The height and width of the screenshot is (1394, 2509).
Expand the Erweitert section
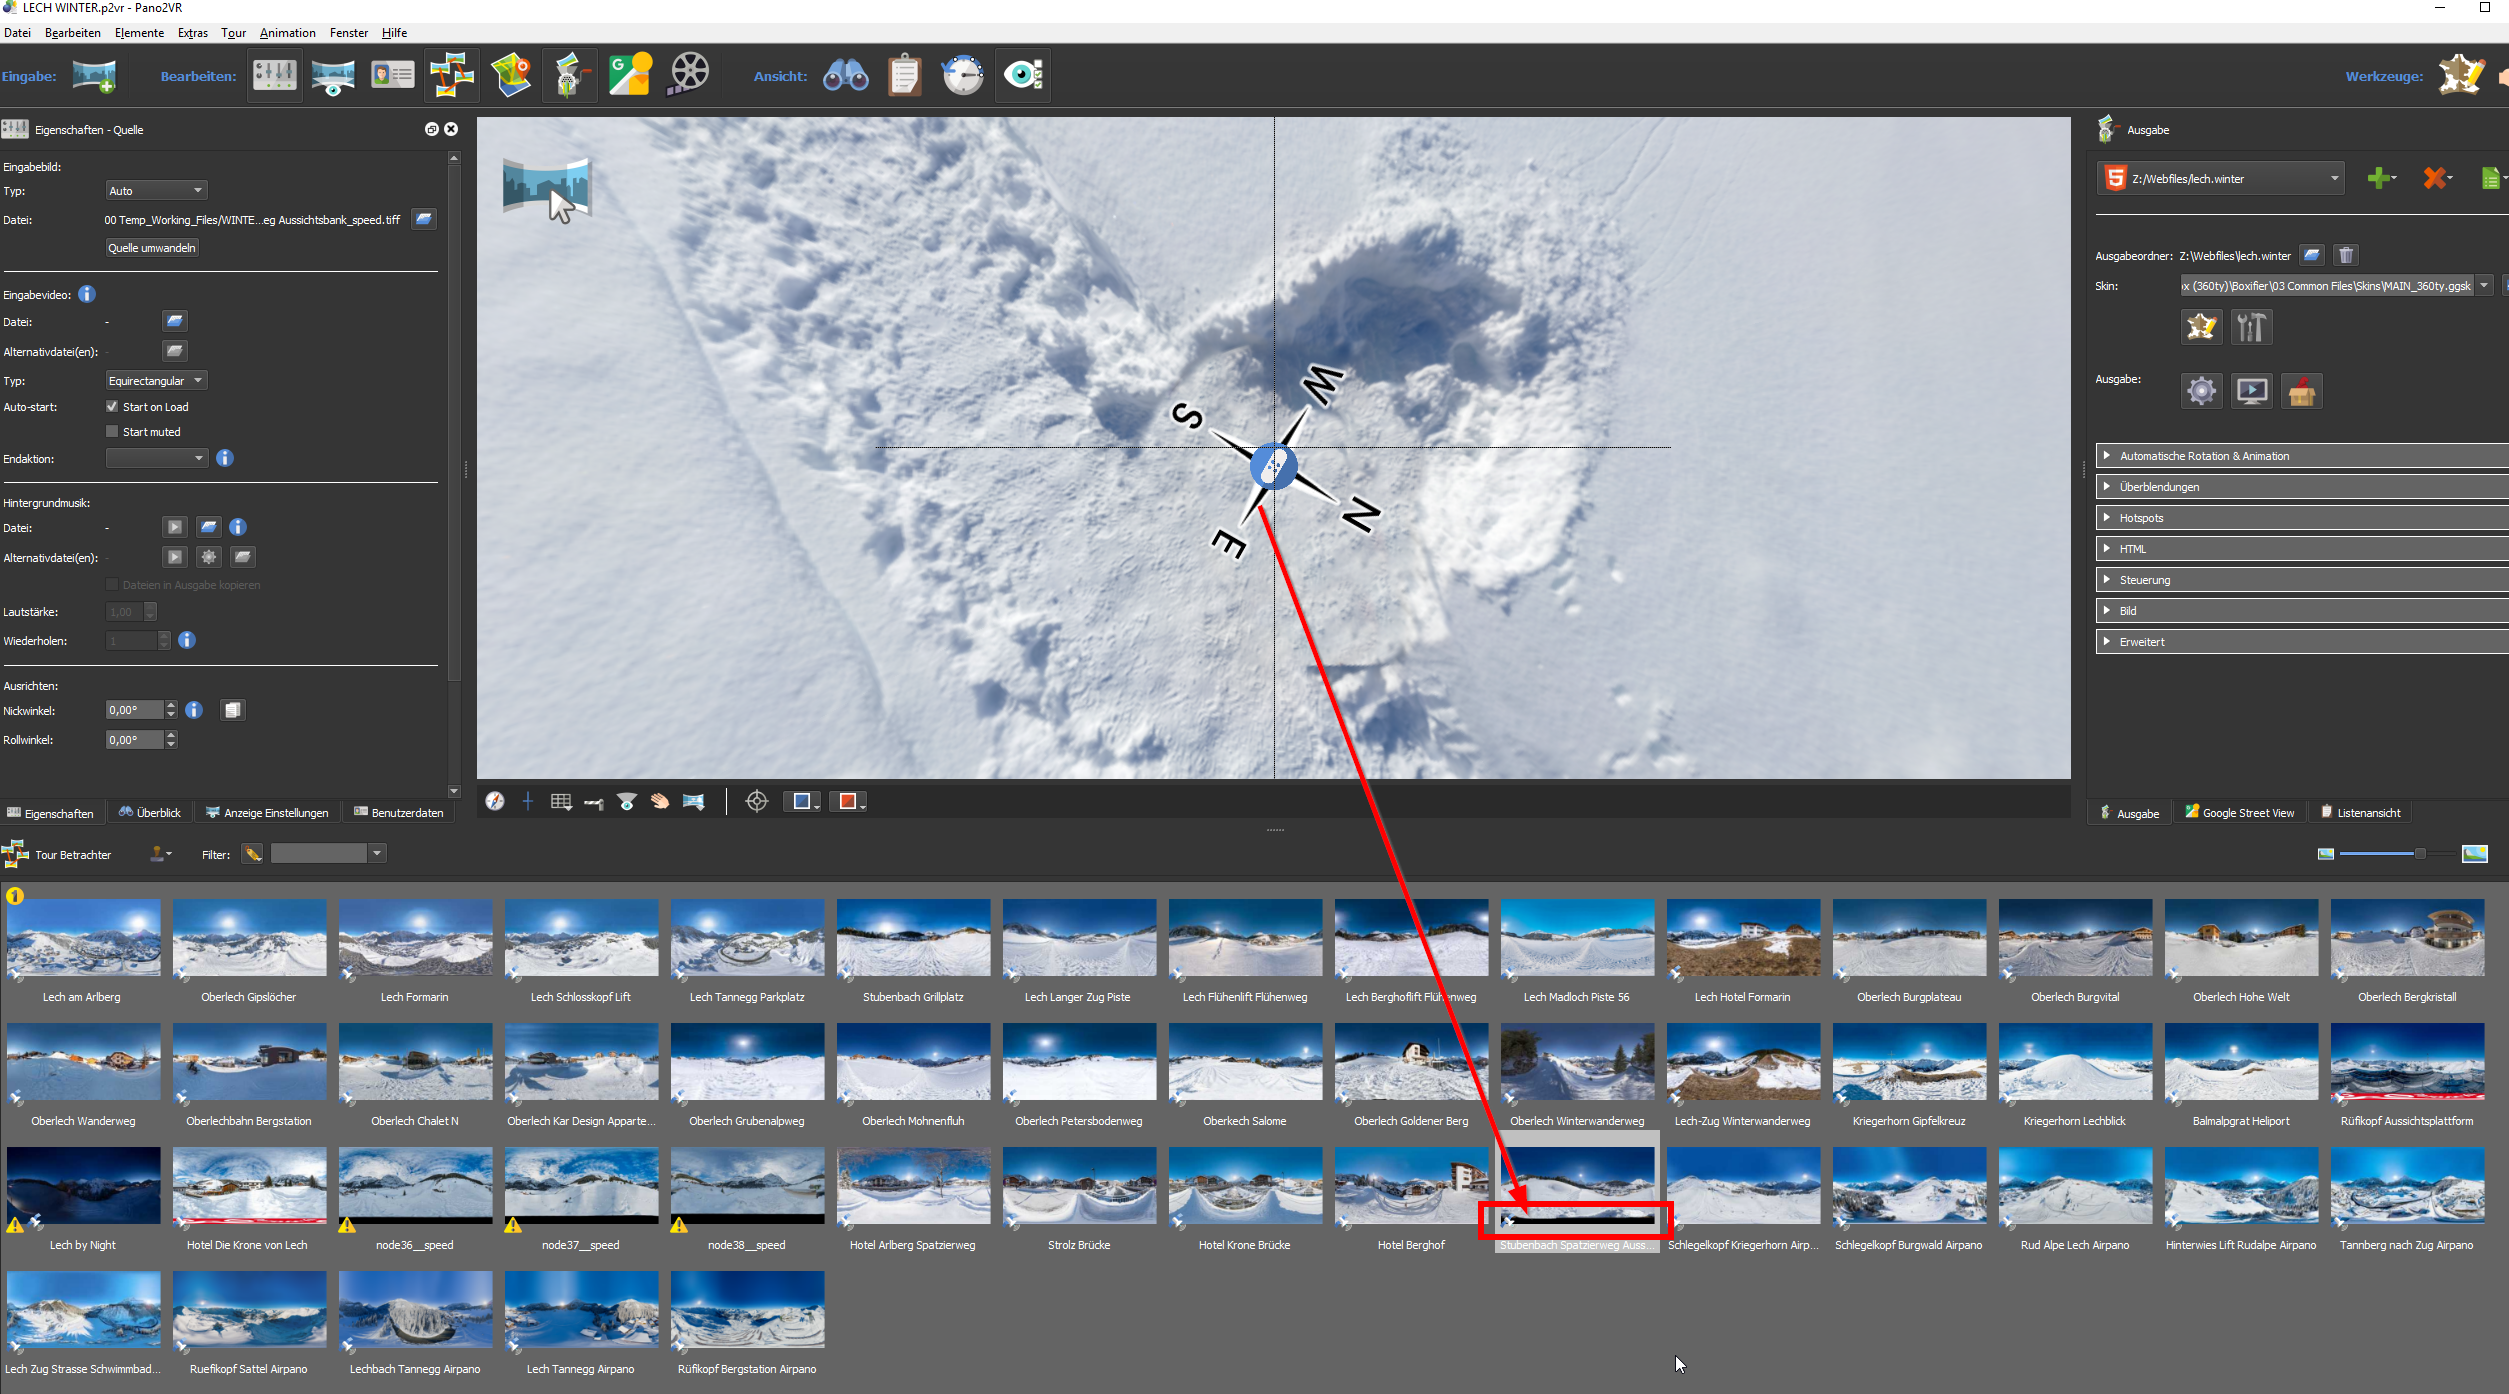click(x=2302, y=641)
